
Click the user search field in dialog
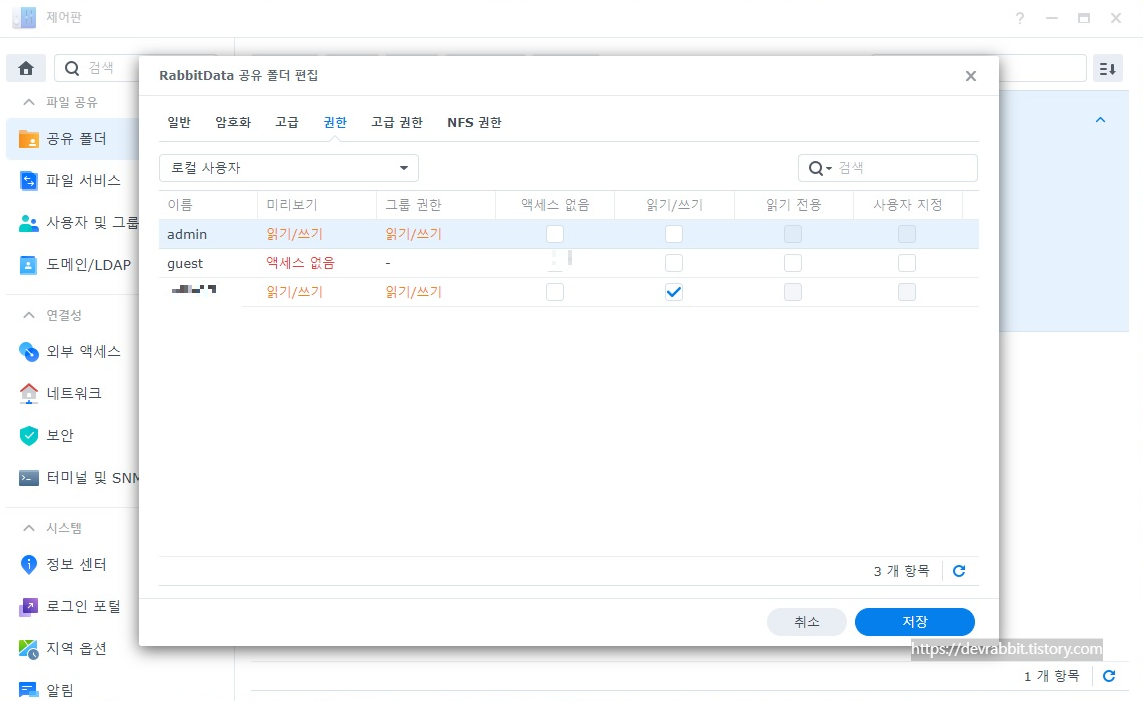[x=888, y=168]
